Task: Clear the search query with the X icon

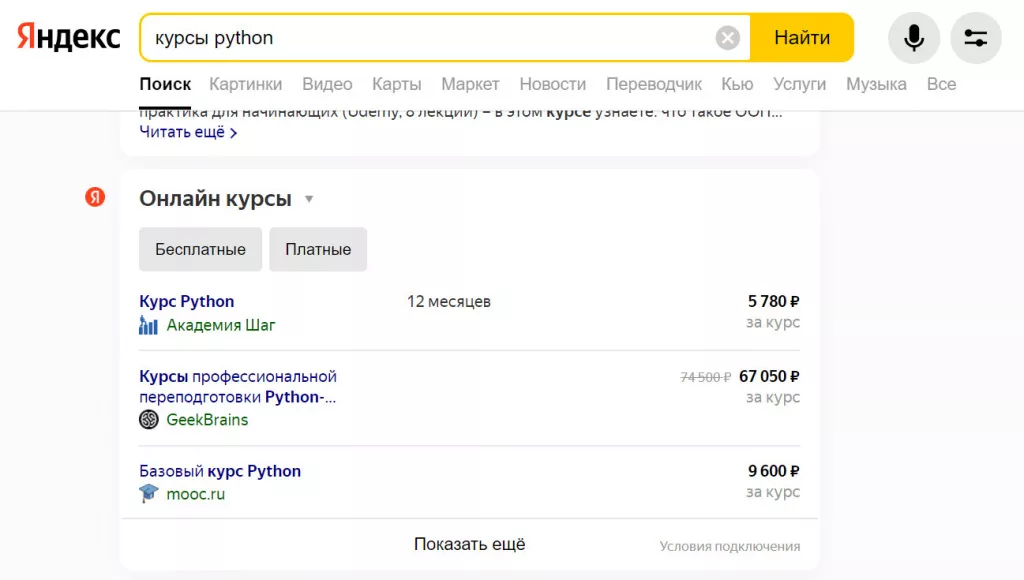Action: [727, 38]
